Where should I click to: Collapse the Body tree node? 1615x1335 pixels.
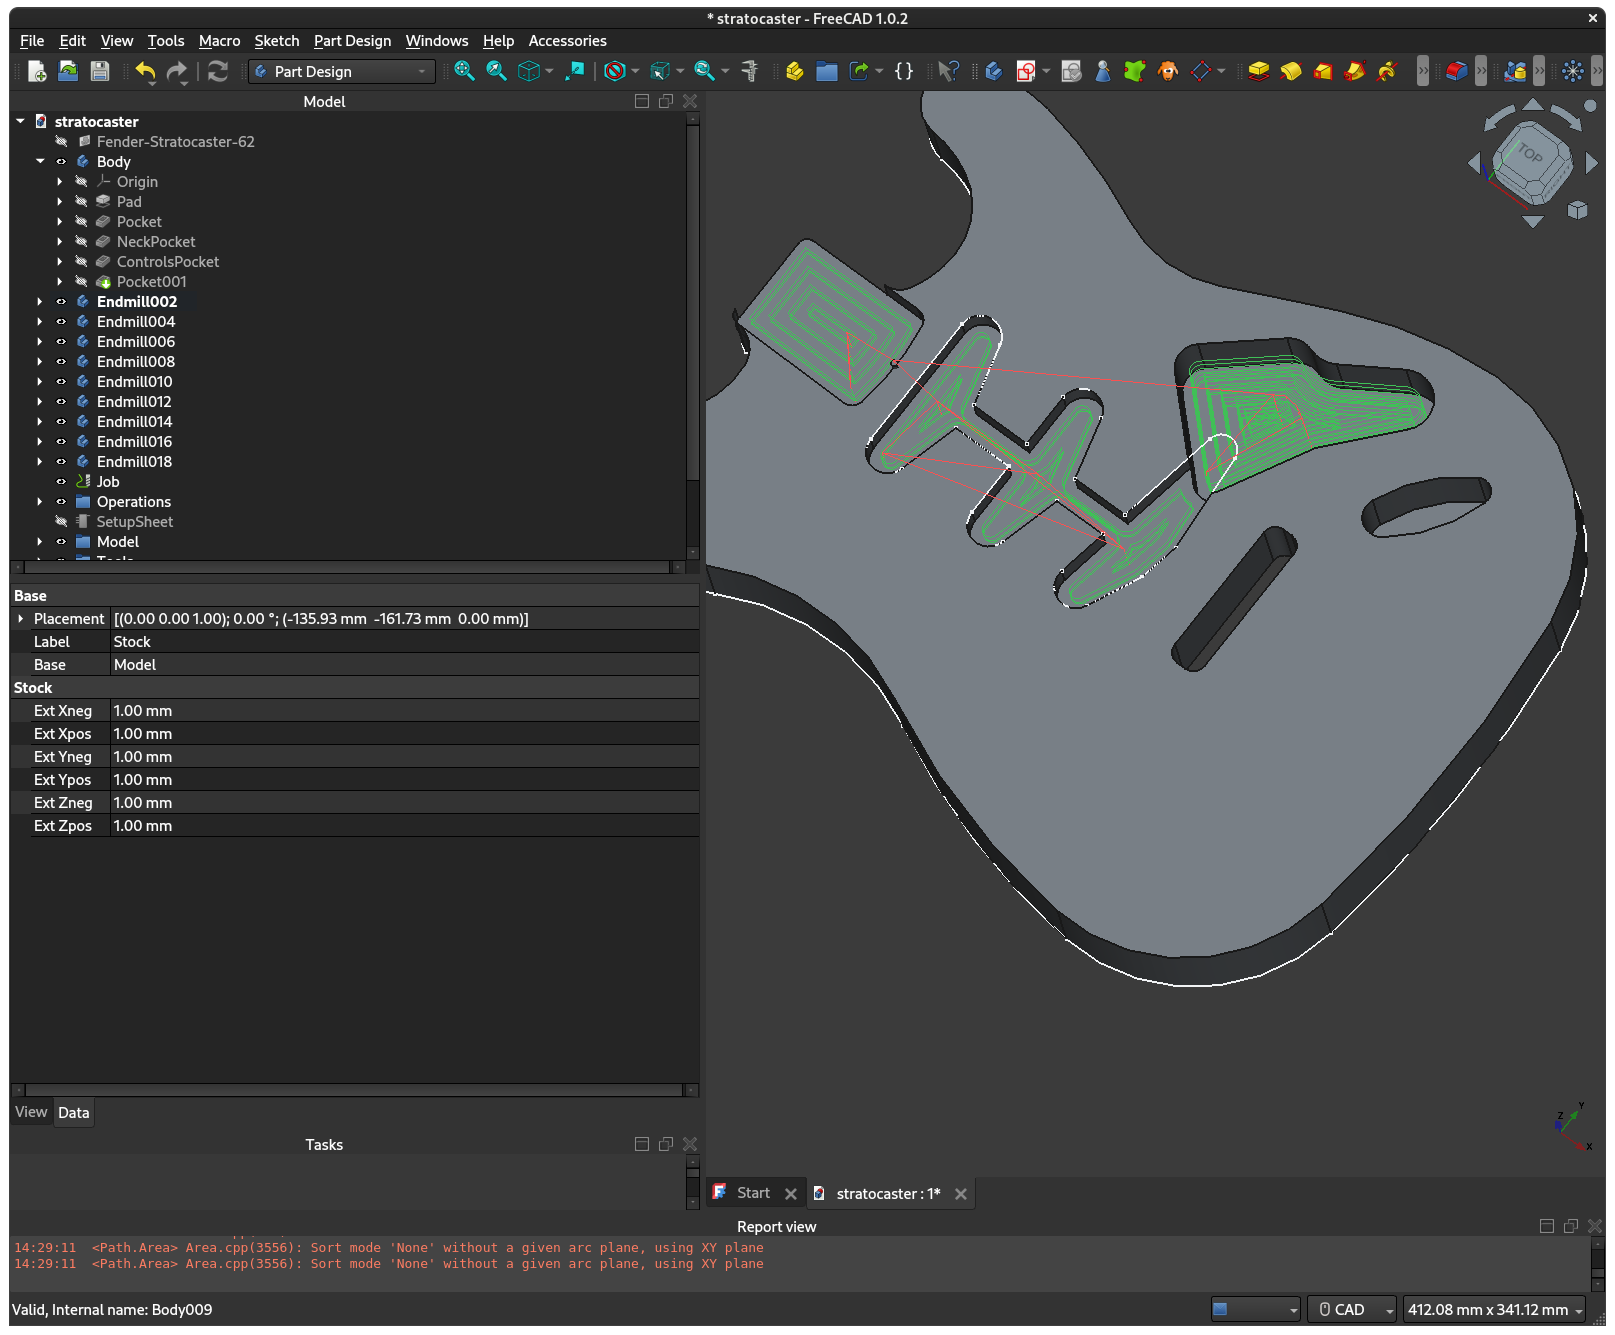[40, 161]
